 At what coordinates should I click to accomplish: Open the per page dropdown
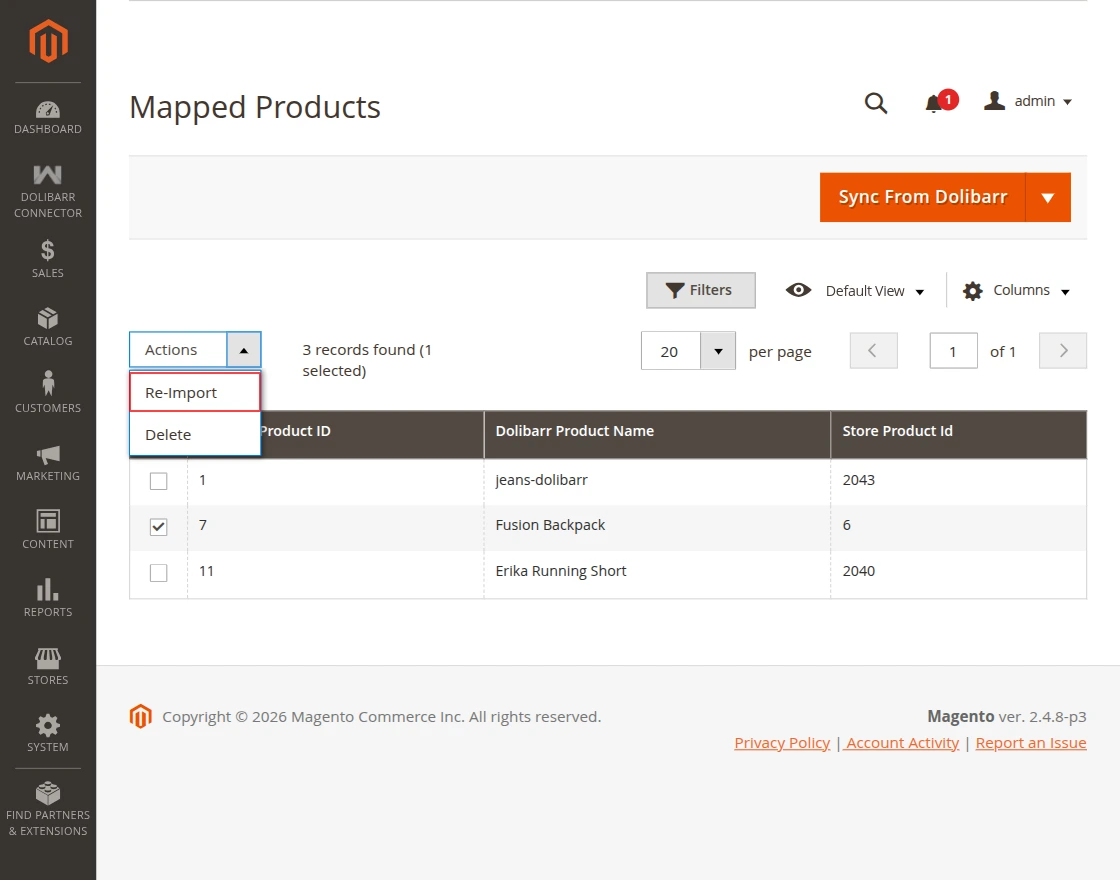716,351
